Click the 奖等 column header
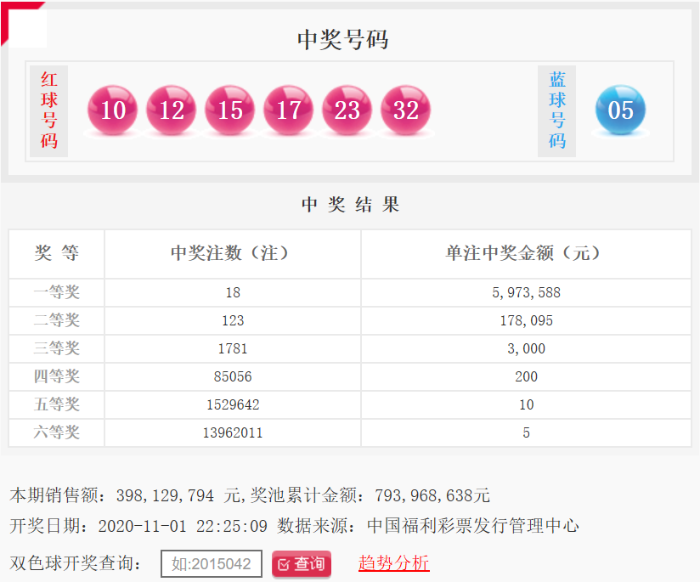The height and width of the screenshot is (582, 700). tap(57, 254)
